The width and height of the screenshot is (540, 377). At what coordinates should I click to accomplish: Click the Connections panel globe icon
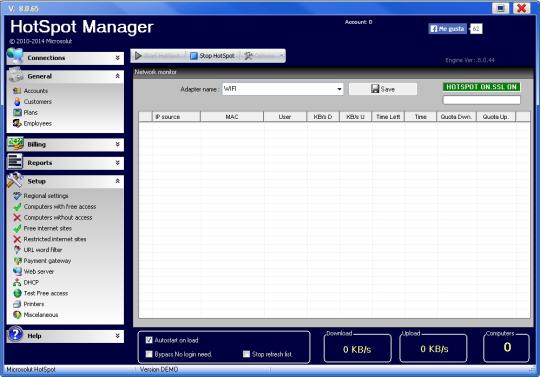pyautogui.click(x=15, y=56)
